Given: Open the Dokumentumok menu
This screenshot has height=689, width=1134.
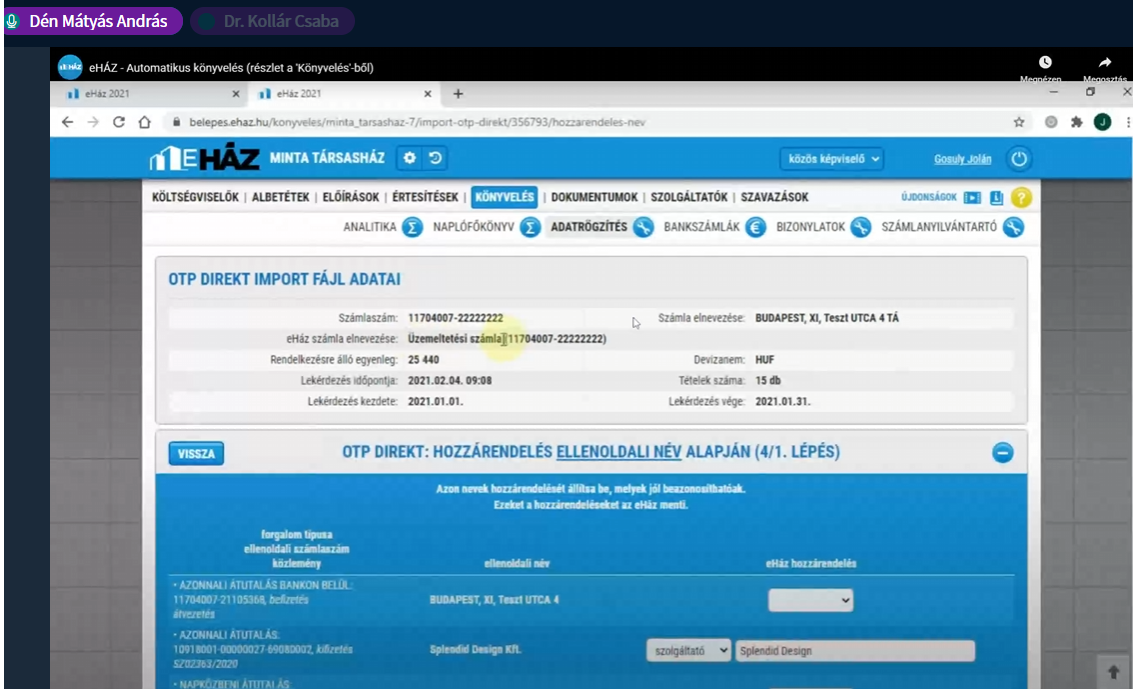Looking at the screenshot, I should [594, 198].
